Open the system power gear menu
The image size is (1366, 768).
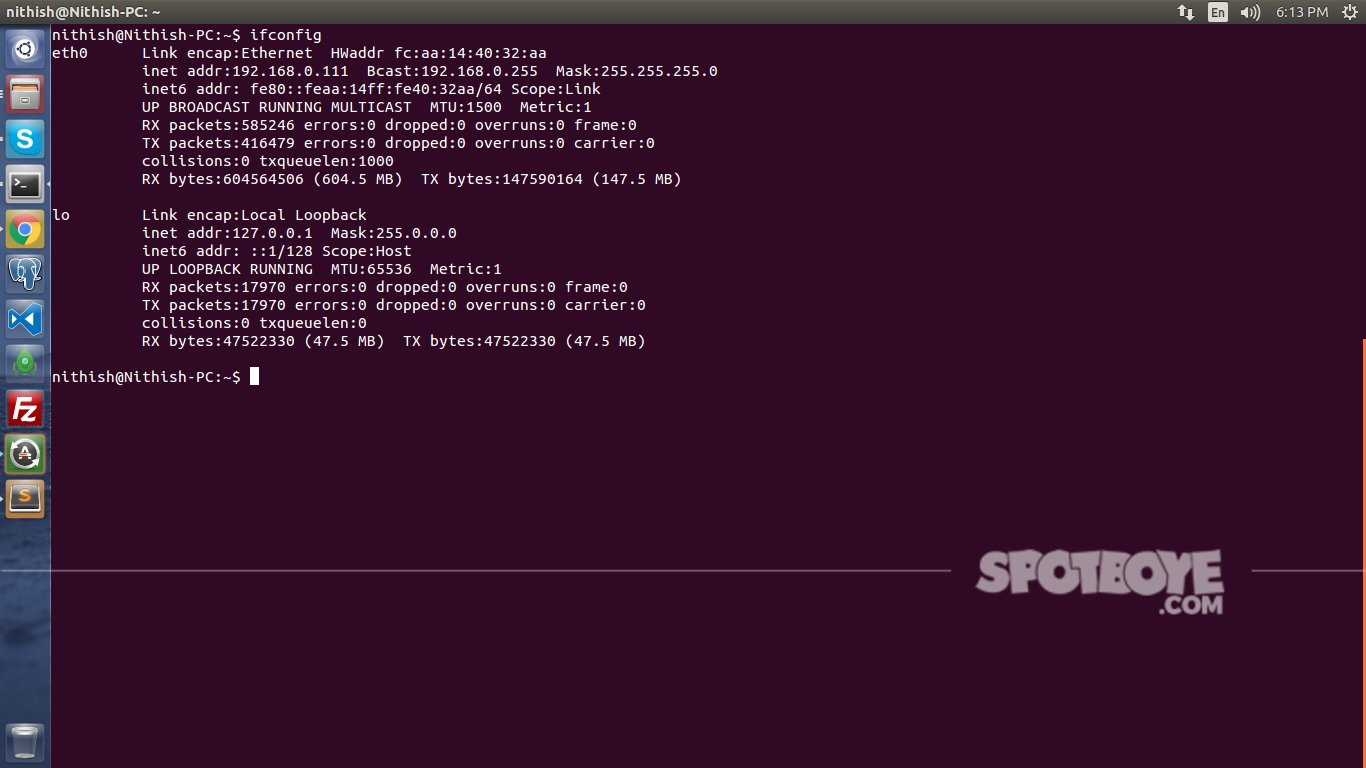(1348, 12)
